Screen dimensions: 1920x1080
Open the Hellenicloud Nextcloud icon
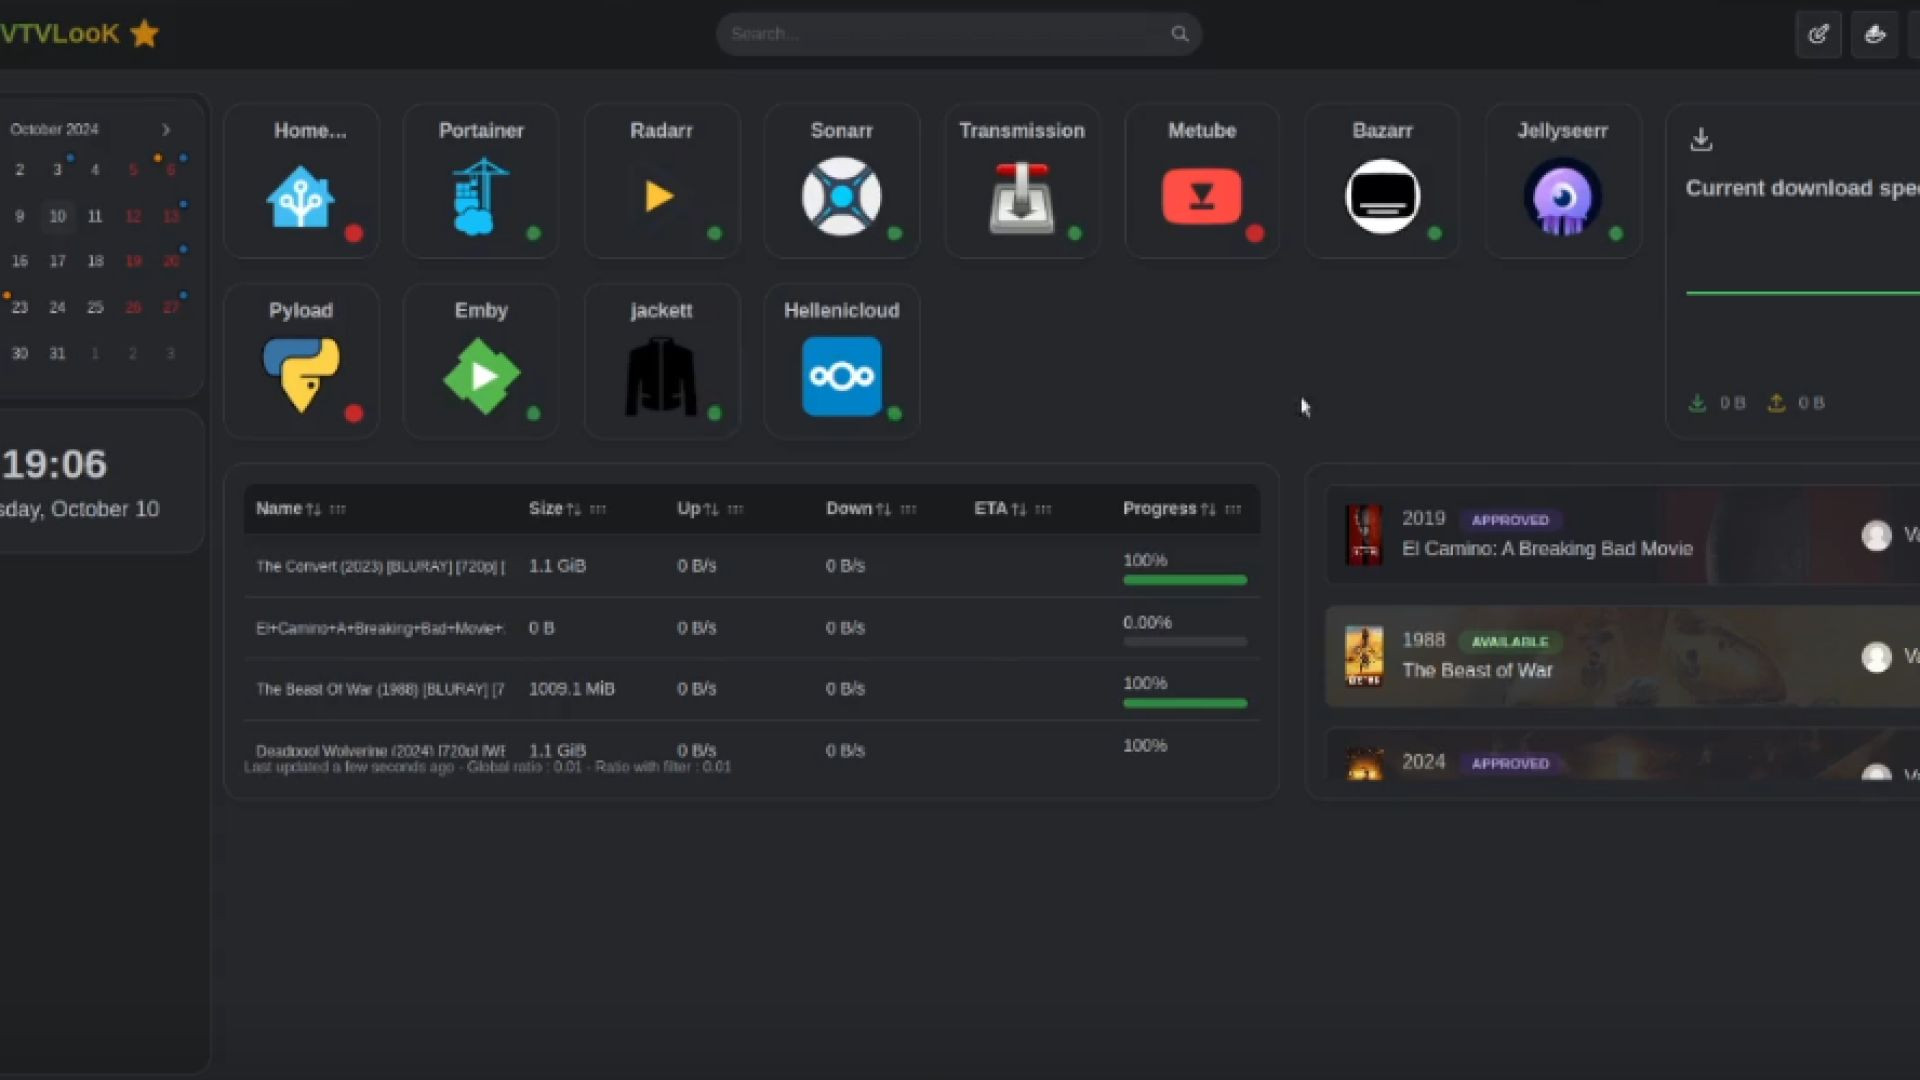(841, 376)
